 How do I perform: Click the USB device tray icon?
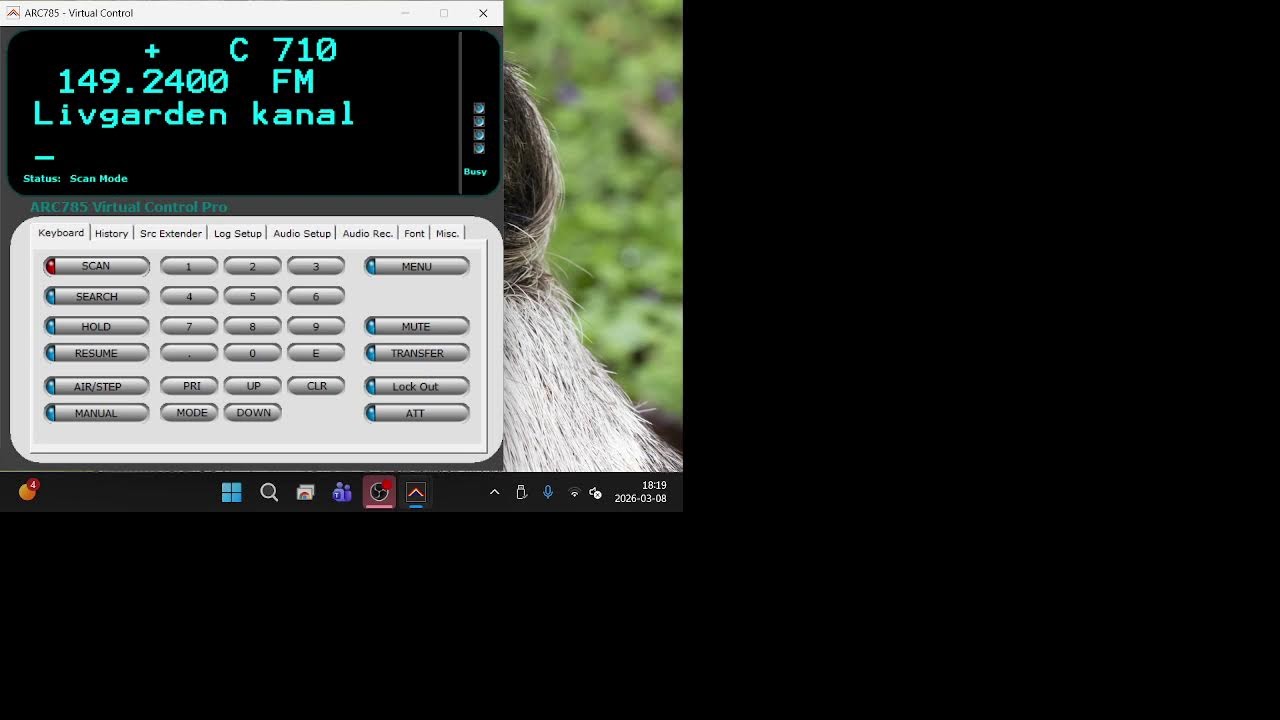[521, 492]
